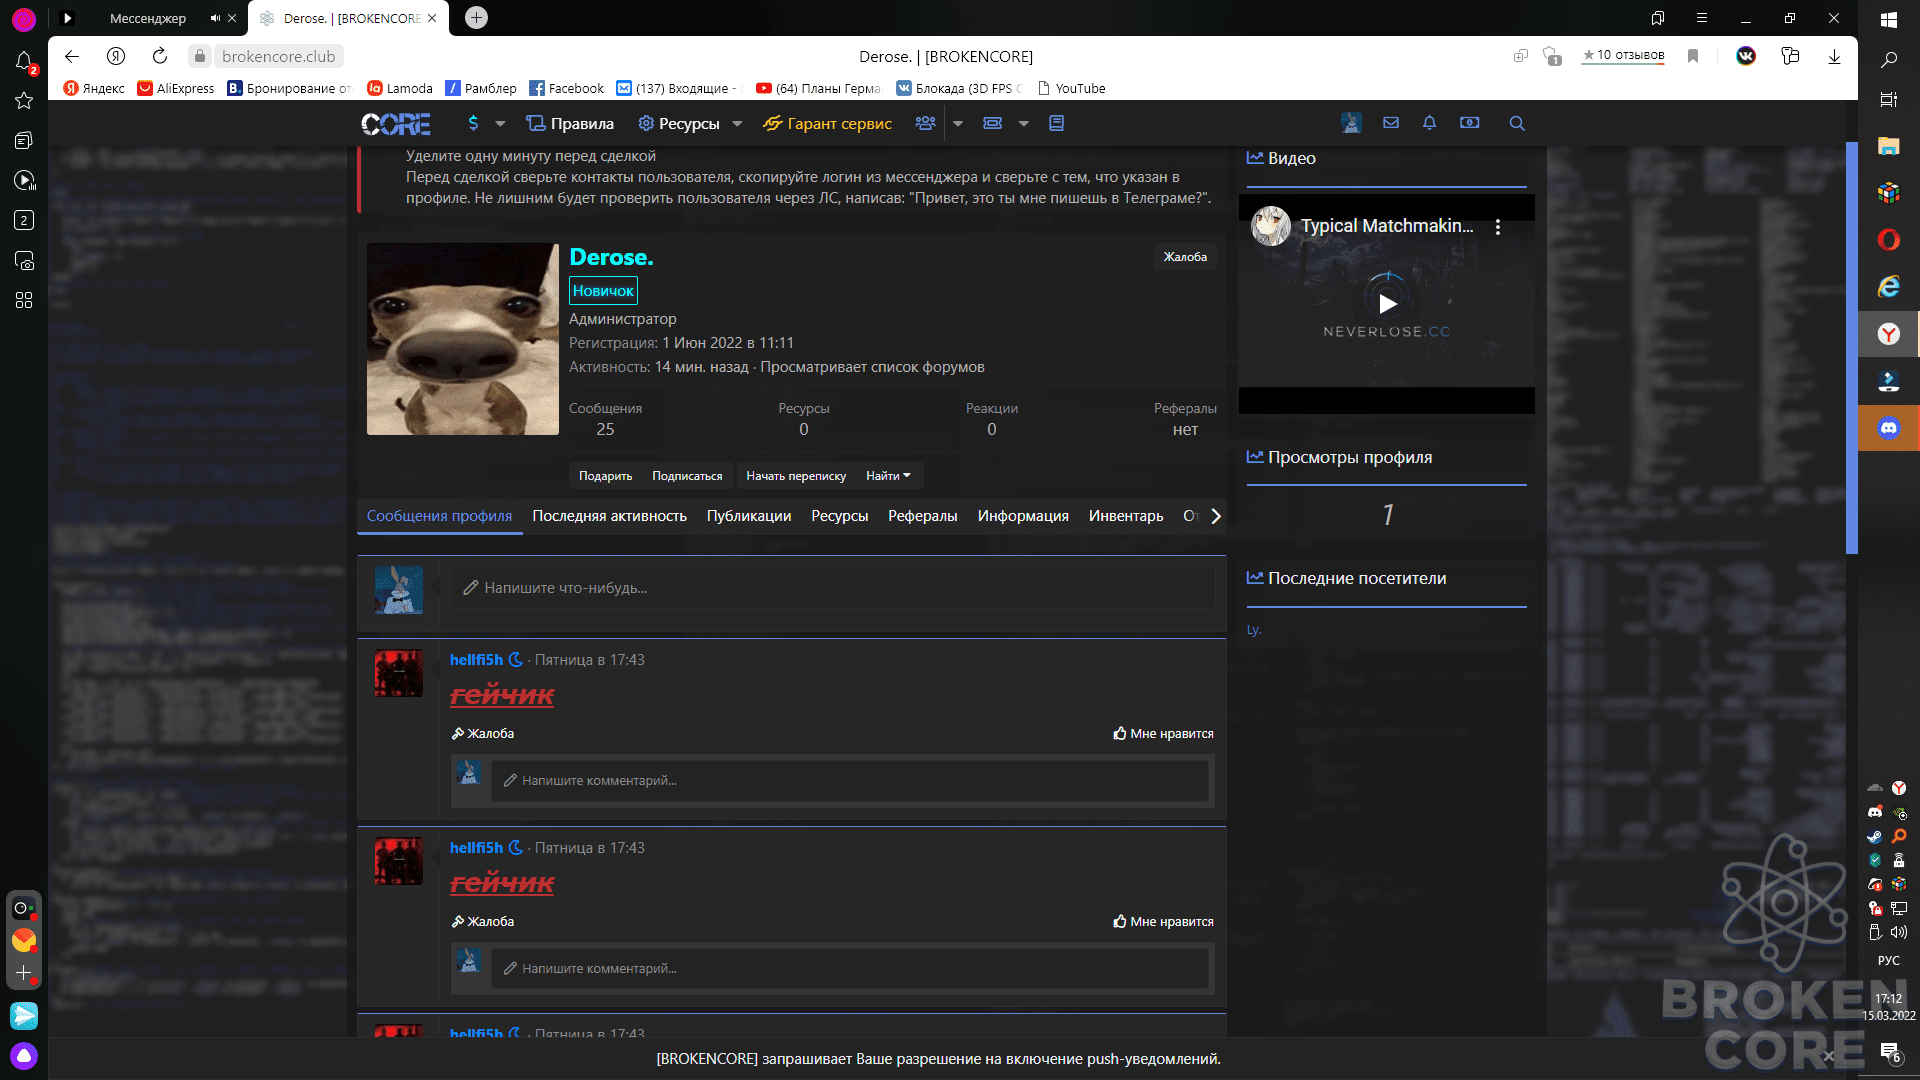1920x1080 pixels.
Task: Switch to Публикации tab
Action: click(x=749, y=516)
